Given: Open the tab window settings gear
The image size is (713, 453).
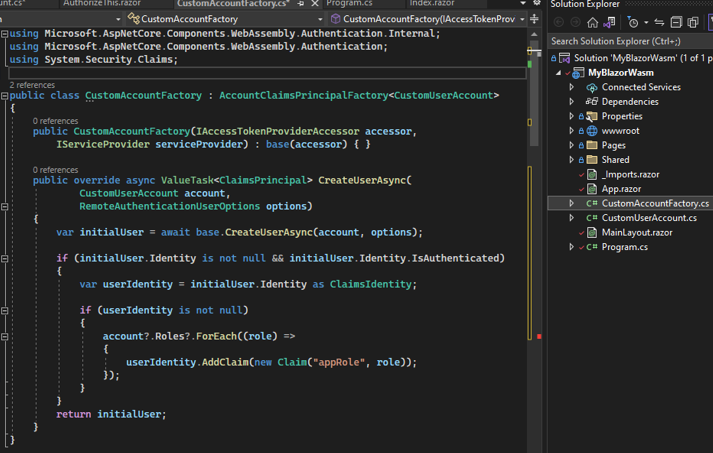Looking at the screenshot, I should coord(537,3).
